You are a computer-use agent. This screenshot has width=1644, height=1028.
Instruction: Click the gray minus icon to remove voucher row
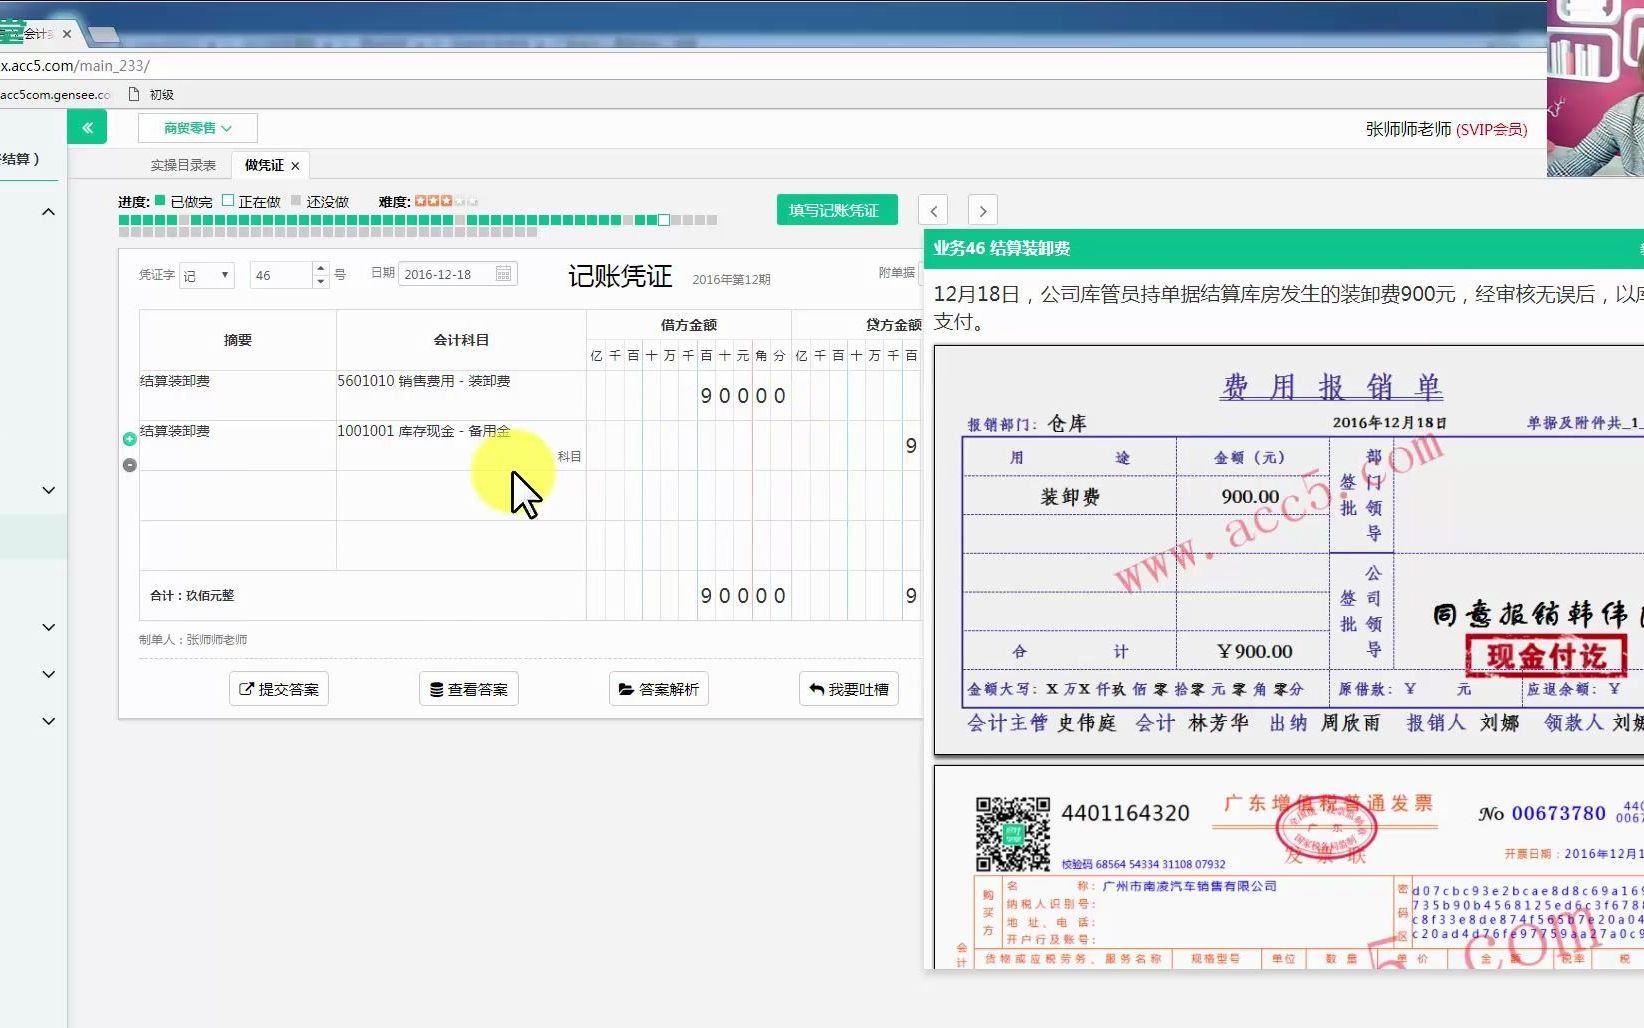(x=129, y=464)
